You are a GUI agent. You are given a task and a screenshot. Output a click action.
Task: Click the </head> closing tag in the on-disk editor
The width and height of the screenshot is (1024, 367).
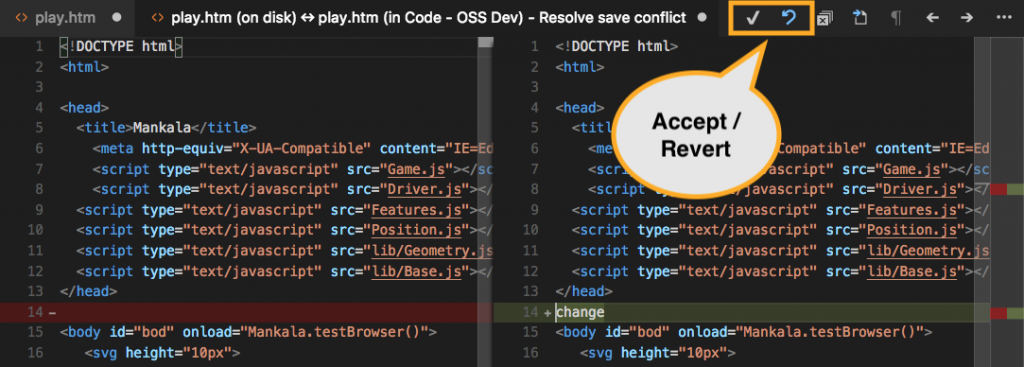coord(88,291)
